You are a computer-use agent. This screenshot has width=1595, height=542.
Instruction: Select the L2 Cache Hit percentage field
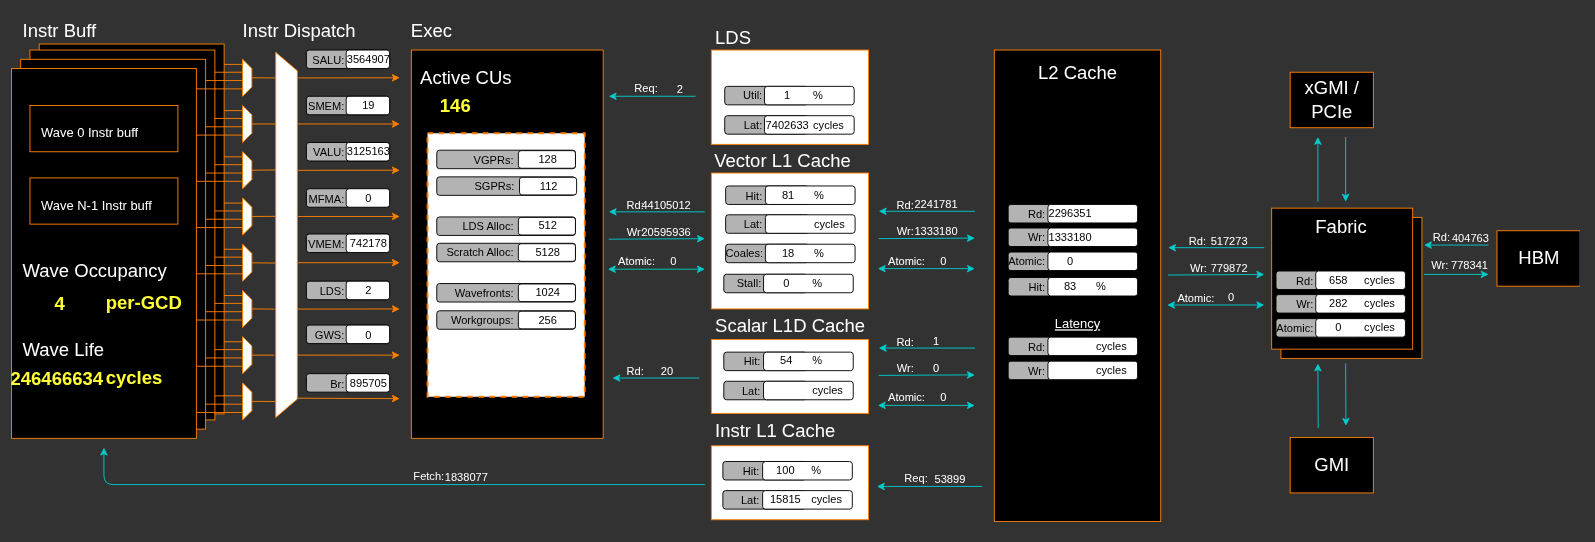[x=1092, y=287]
